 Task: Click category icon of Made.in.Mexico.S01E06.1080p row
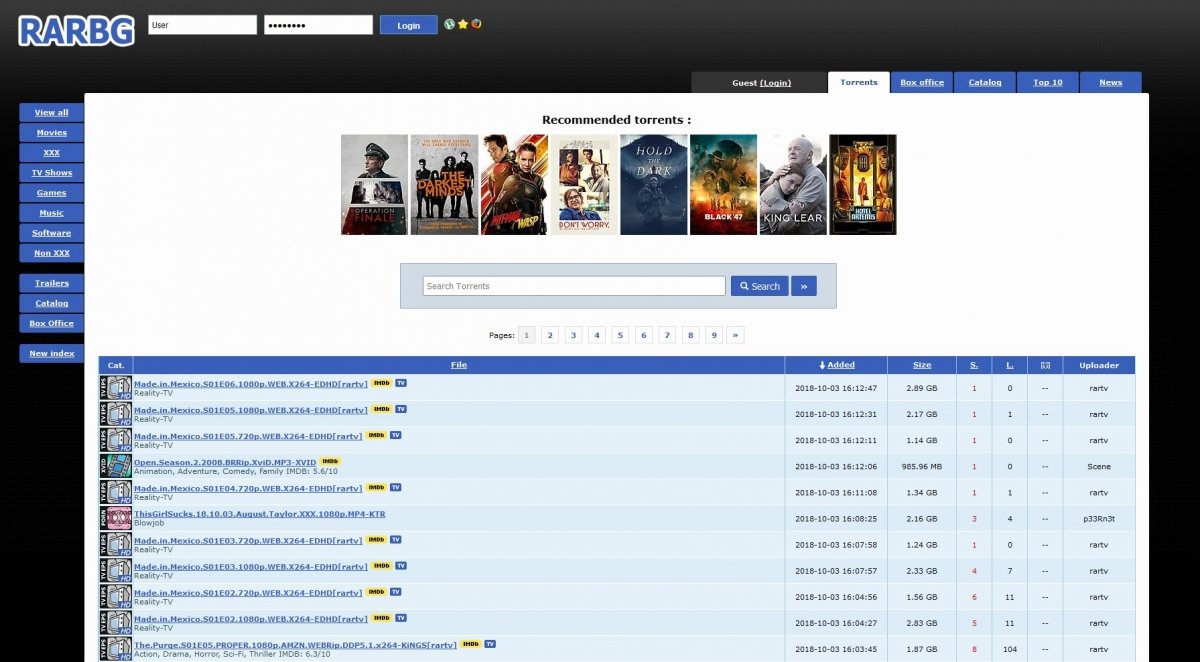[115, 388]
